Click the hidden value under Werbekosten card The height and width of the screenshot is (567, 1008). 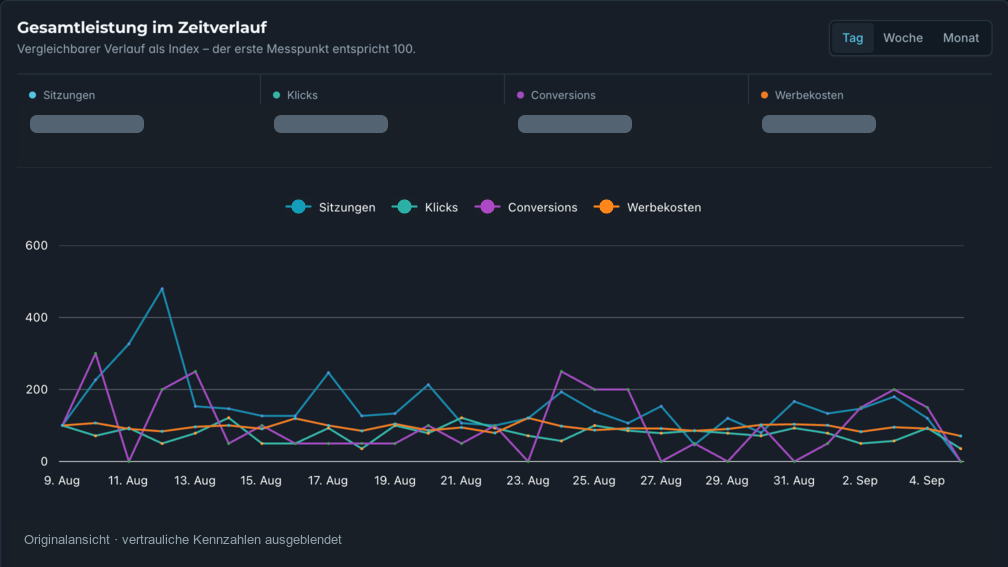click(818, 124)
